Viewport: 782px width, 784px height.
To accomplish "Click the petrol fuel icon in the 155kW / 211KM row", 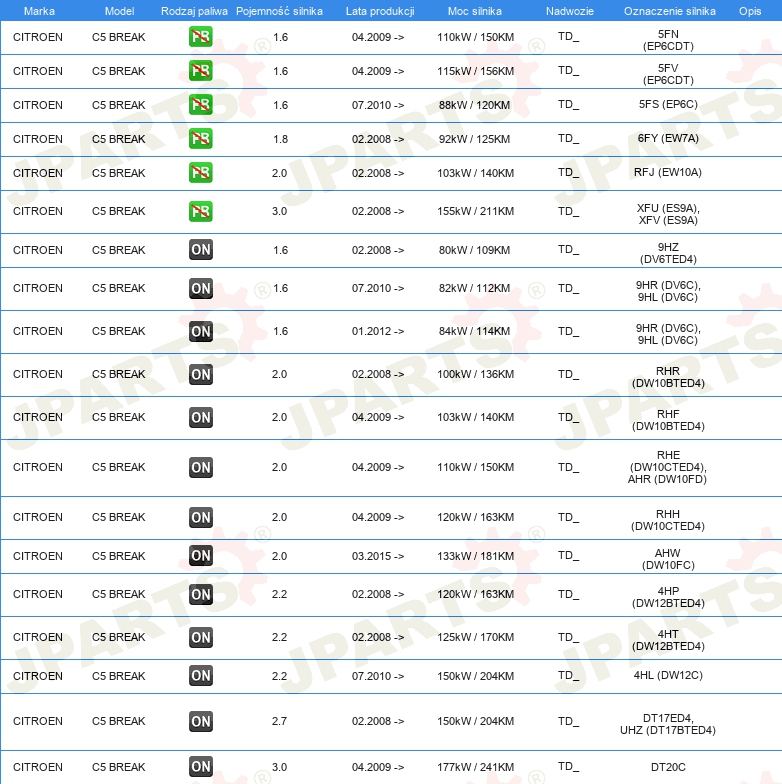I will [x=200, y=211].
